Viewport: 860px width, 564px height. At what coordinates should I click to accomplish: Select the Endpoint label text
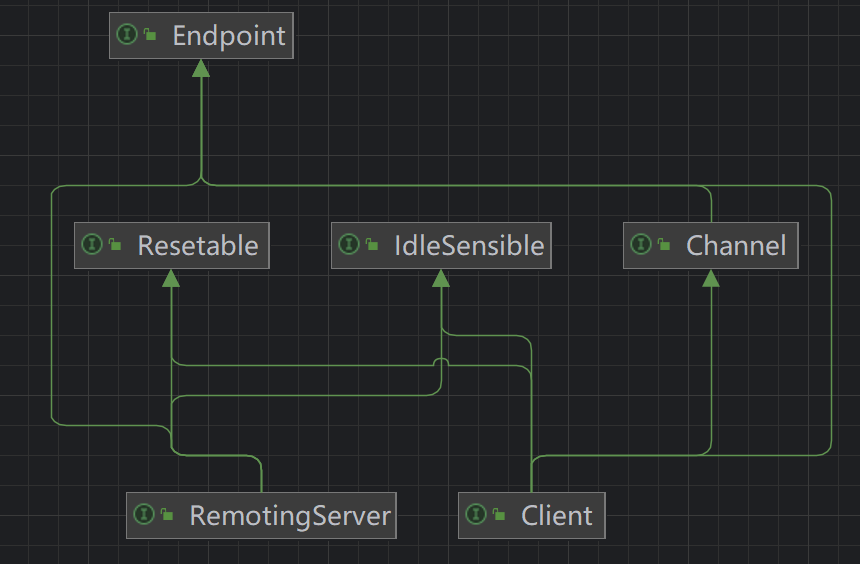[x=229, y=36]
